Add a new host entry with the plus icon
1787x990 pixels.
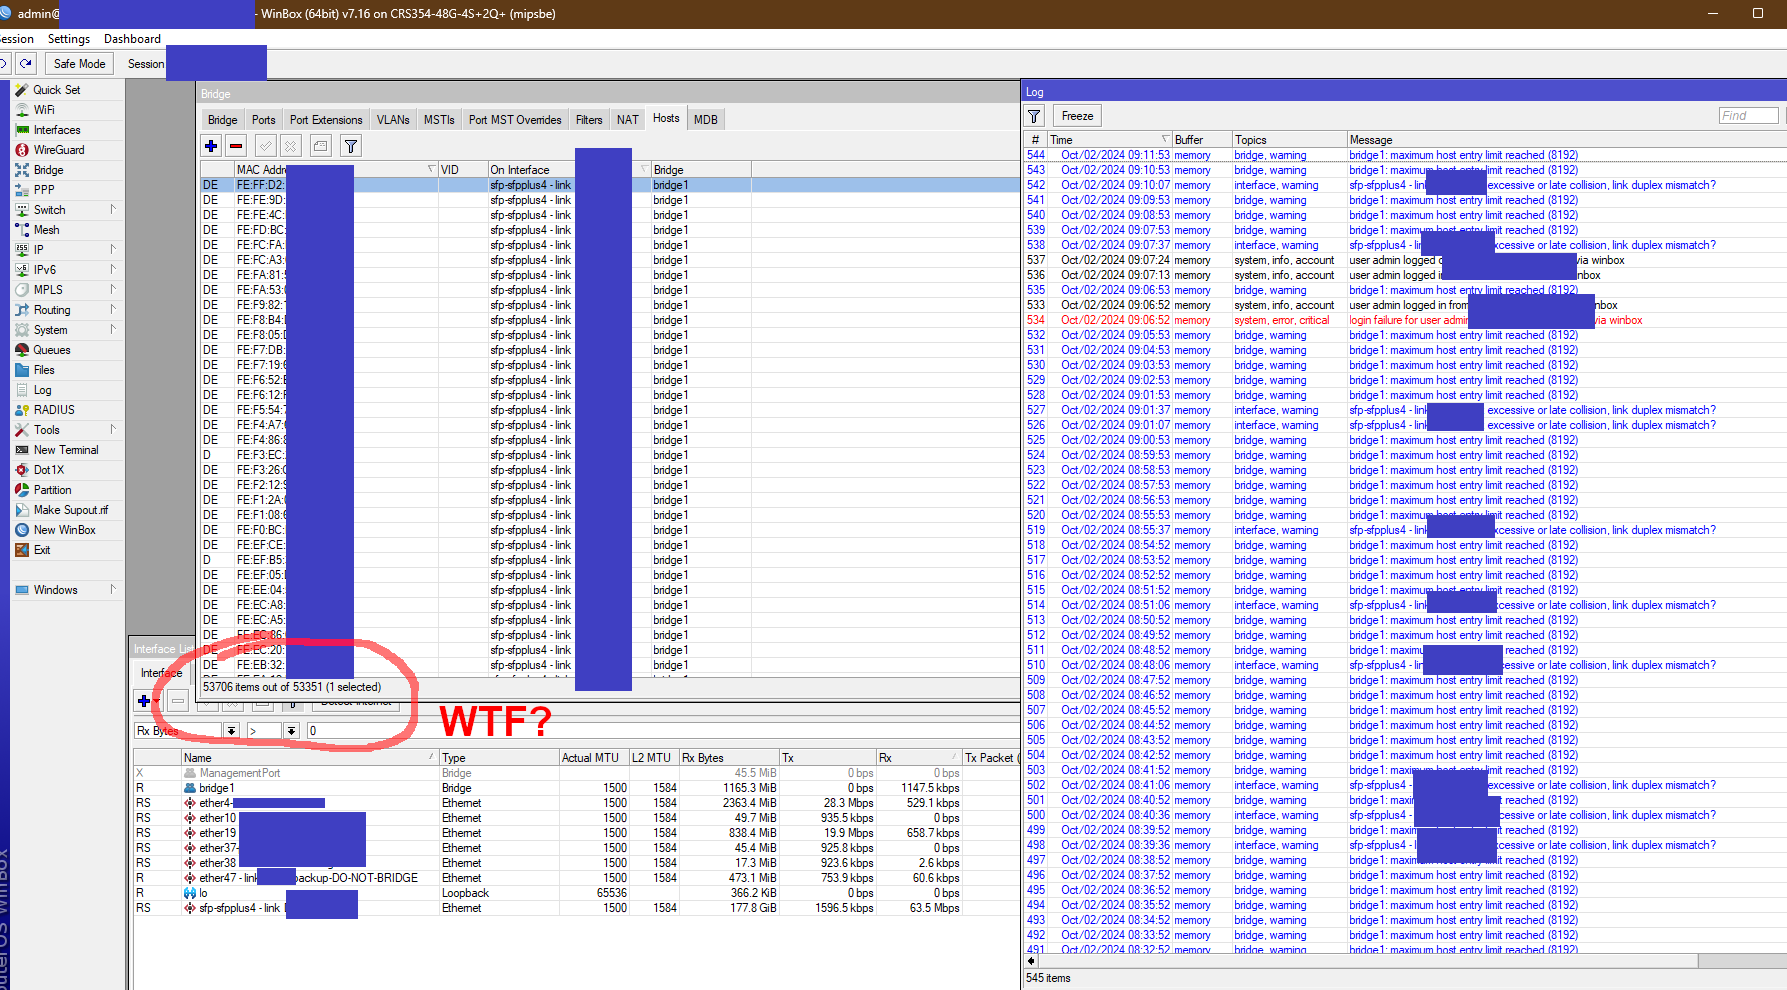tap(211, 146)
